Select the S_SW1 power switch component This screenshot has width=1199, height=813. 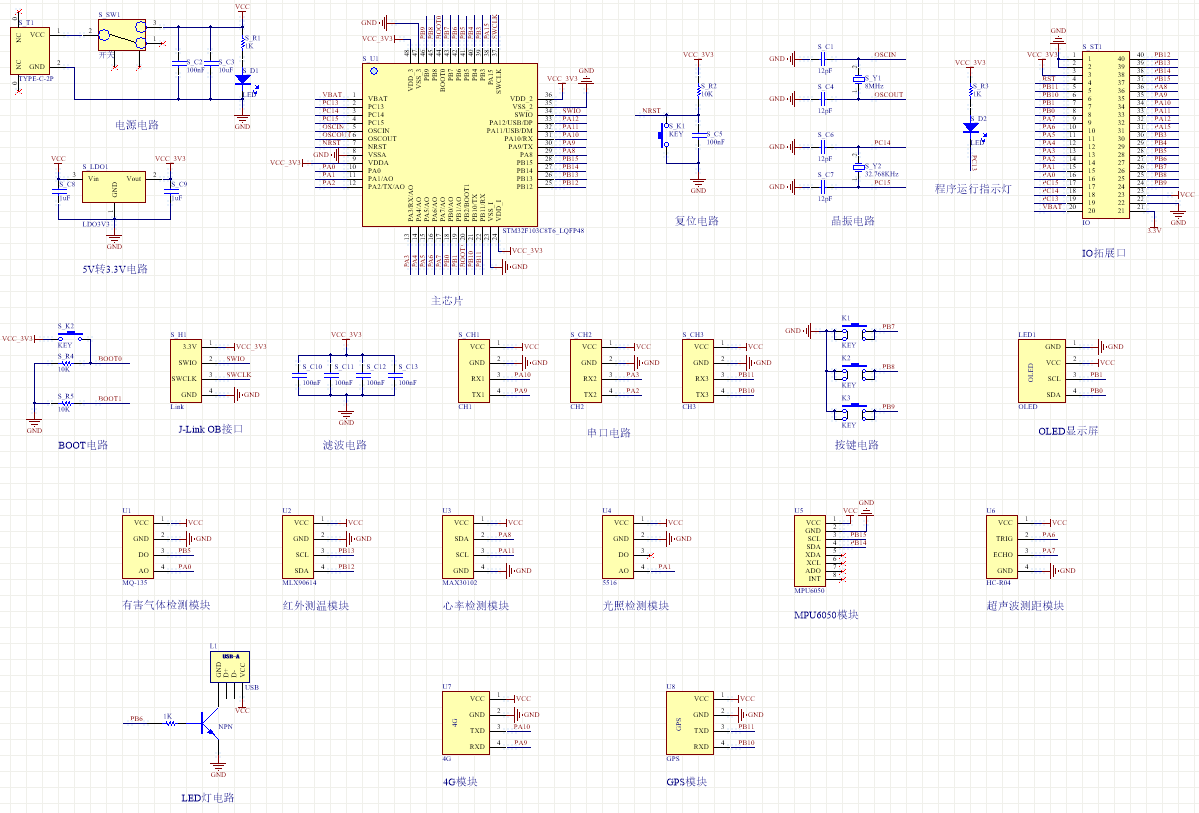(122, 34)
